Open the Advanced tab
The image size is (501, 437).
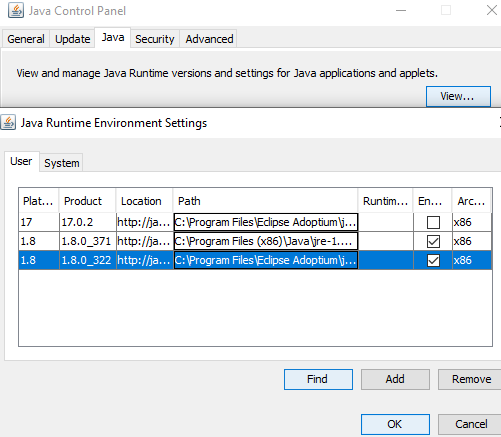(x=209, y=39)
